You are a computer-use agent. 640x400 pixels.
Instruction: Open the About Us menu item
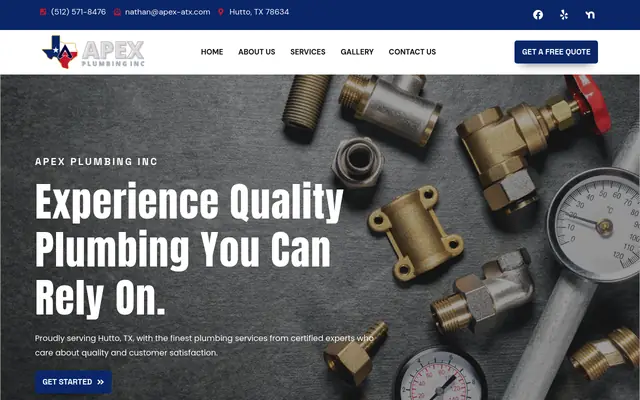257,52
